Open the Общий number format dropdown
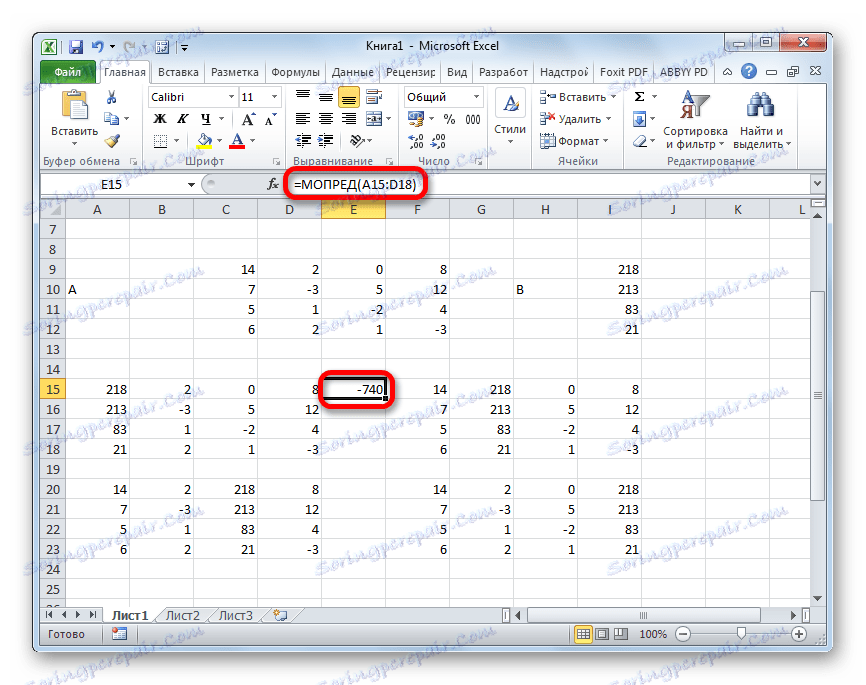Image resolution: width=866 pixels, height=685 pixels. 476,97
